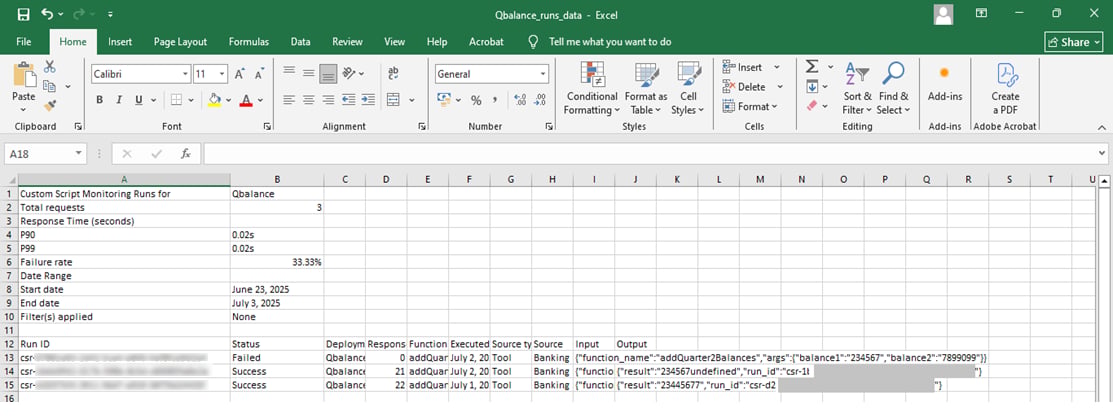Click the Add-ins button
This screenshot has height=418, width=1113.
click(x=945, y=84)
